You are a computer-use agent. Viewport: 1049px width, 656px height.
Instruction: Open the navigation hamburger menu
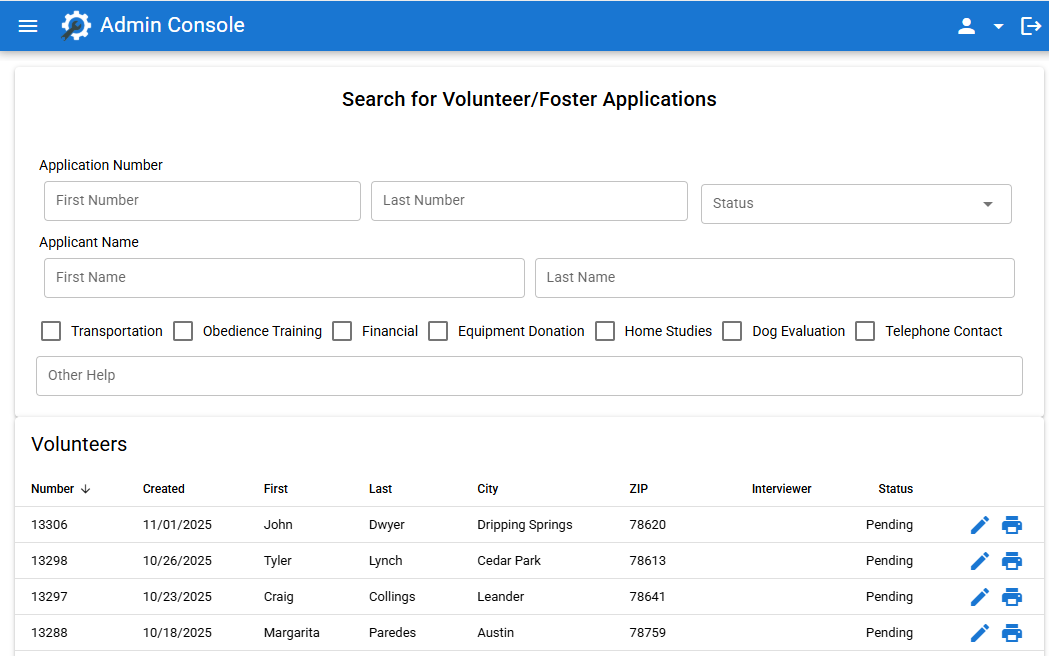(27, 25)
